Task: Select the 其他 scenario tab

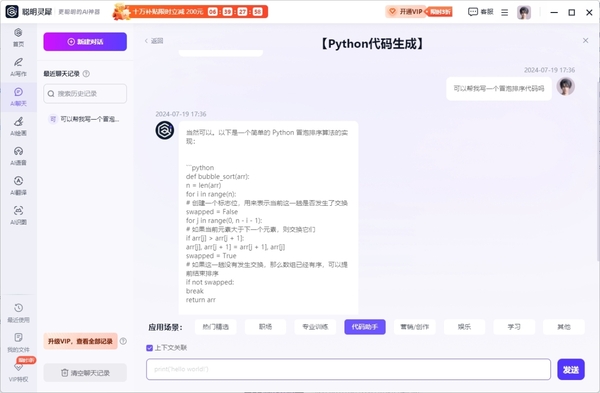Action: click(x=564, y=327)
